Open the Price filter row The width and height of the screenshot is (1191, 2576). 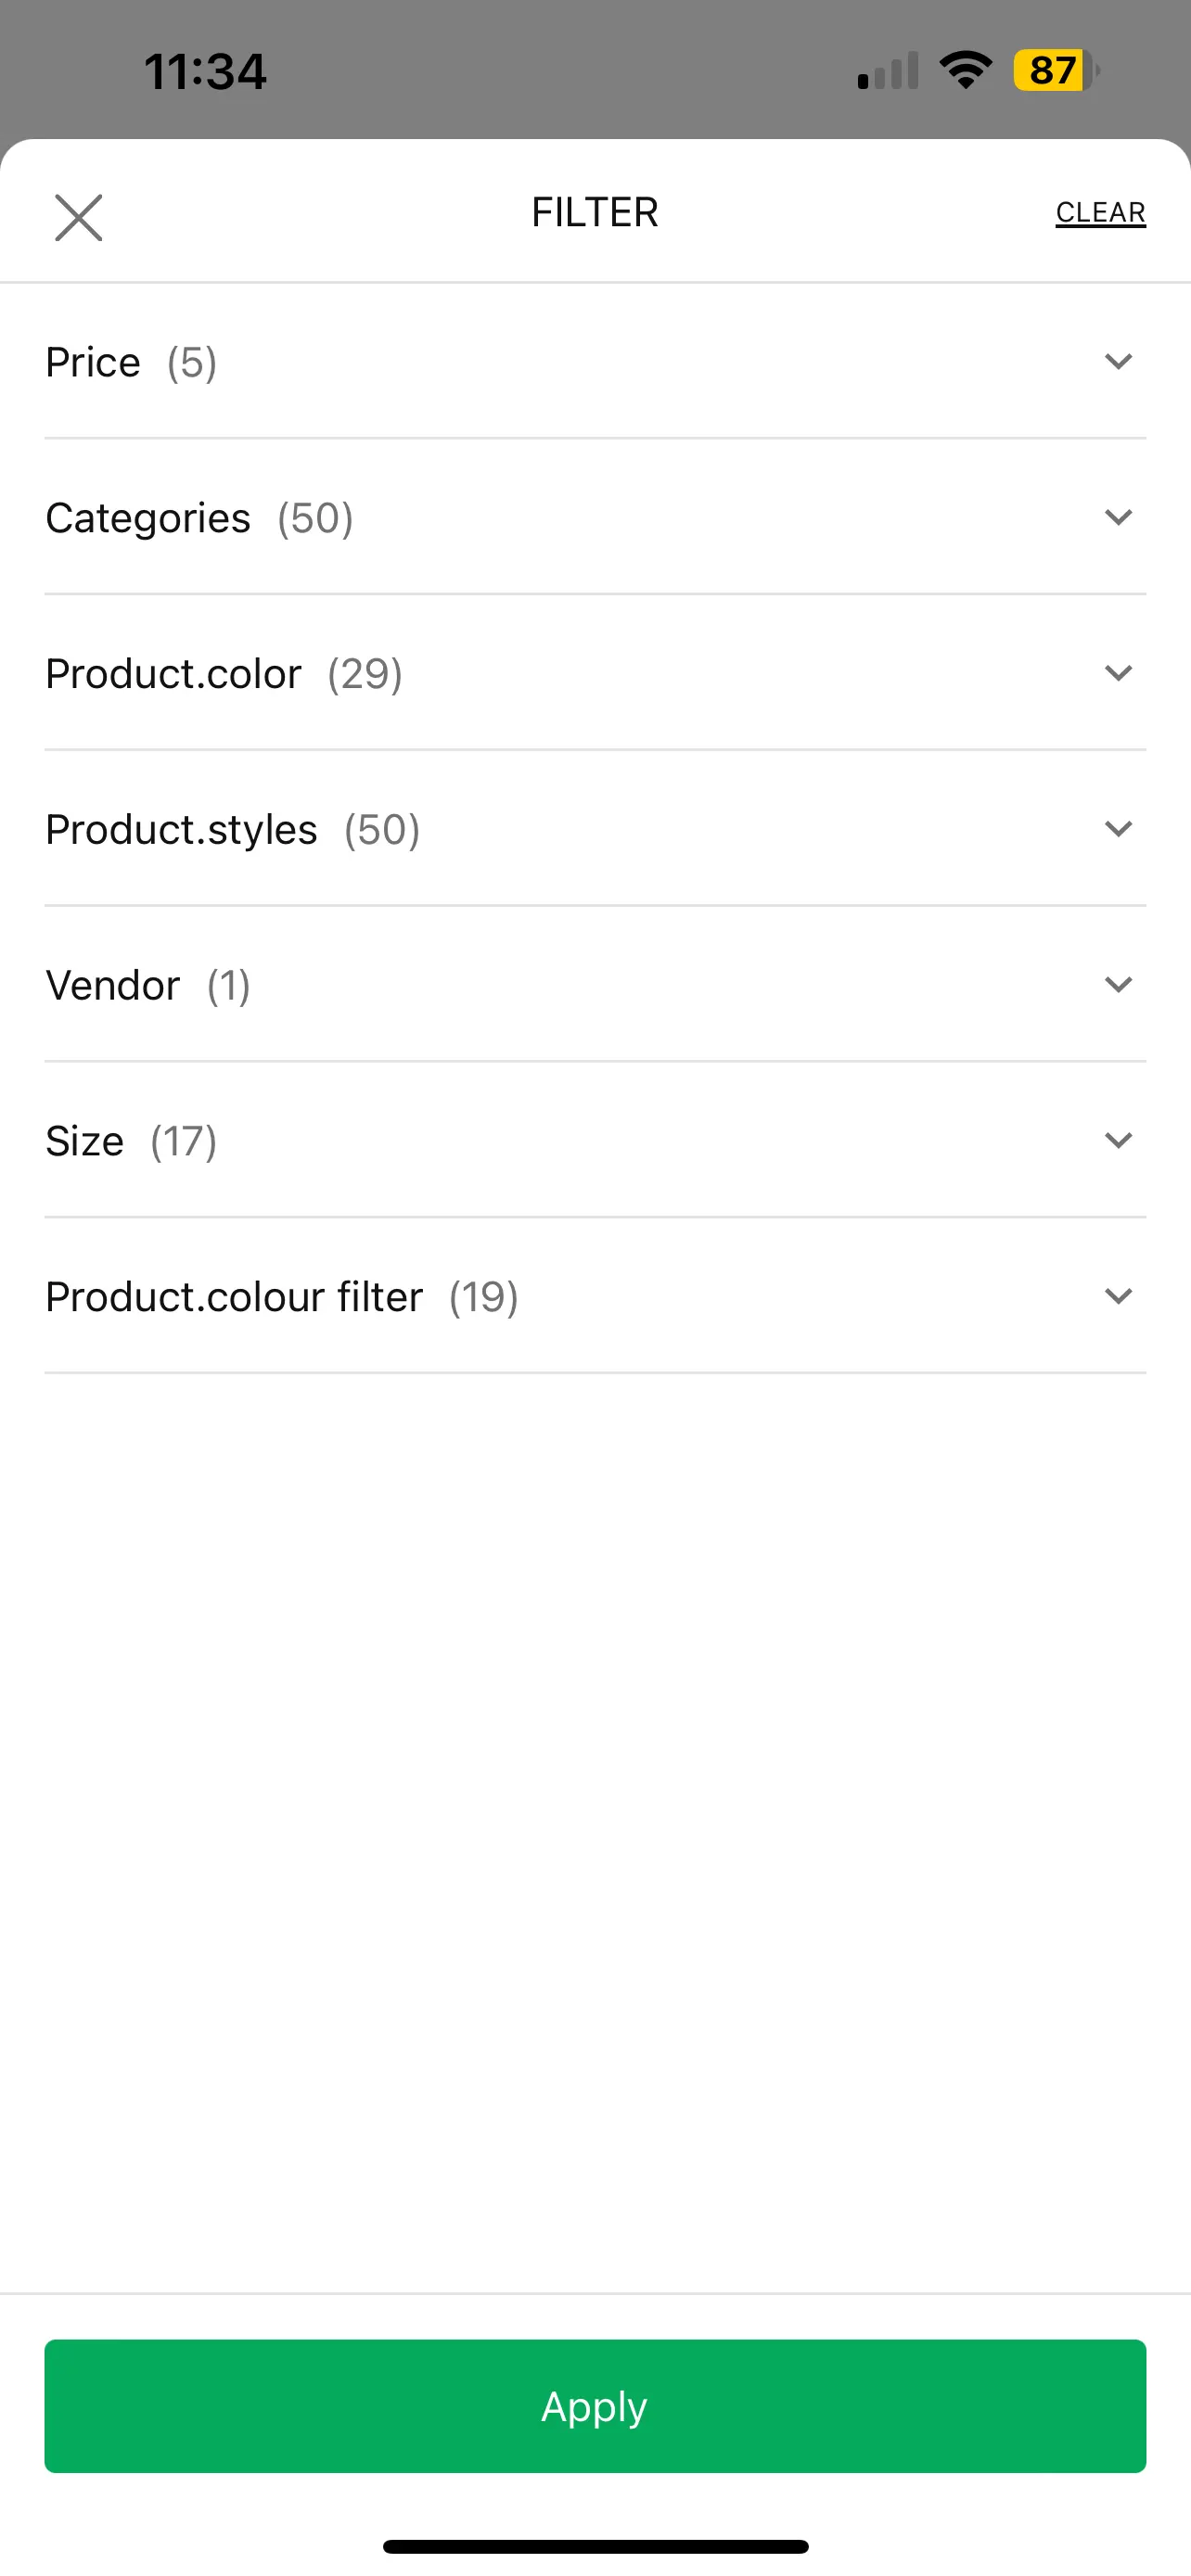(x=595, y=362)
